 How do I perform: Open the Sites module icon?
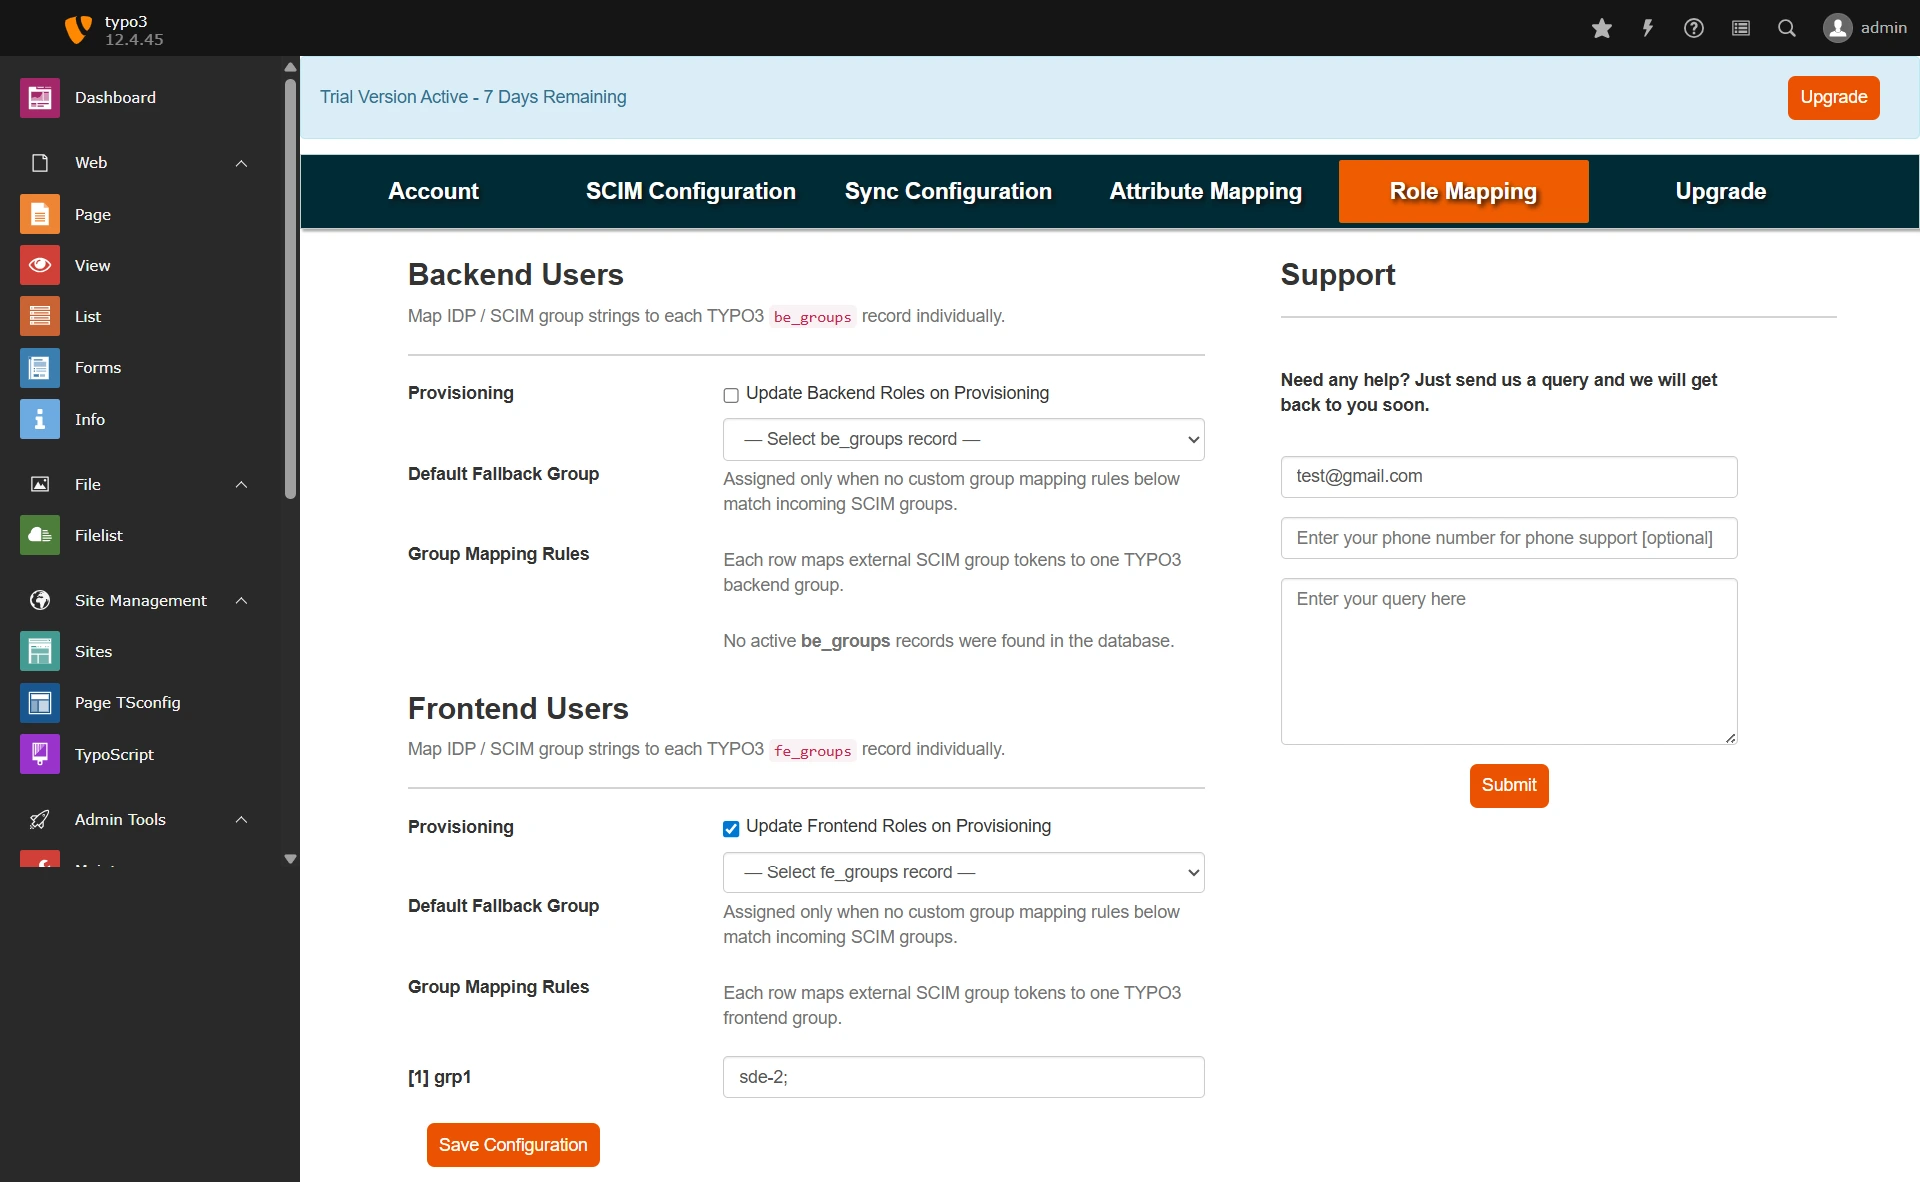click(40, 651)
